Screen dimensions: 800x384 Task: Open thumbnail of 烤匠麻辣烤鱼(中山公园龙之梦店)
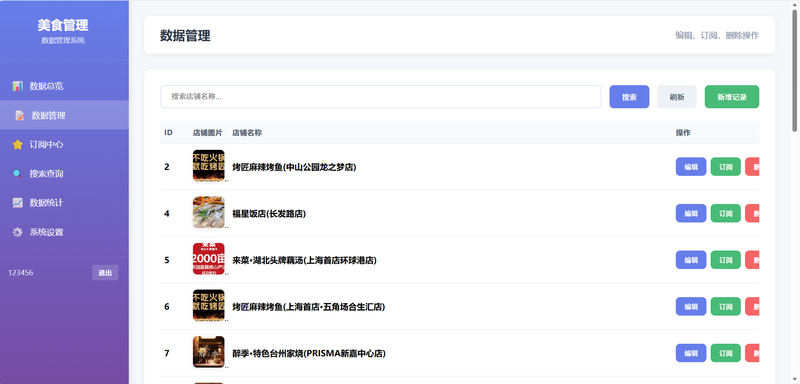click(x=209, y=166)
